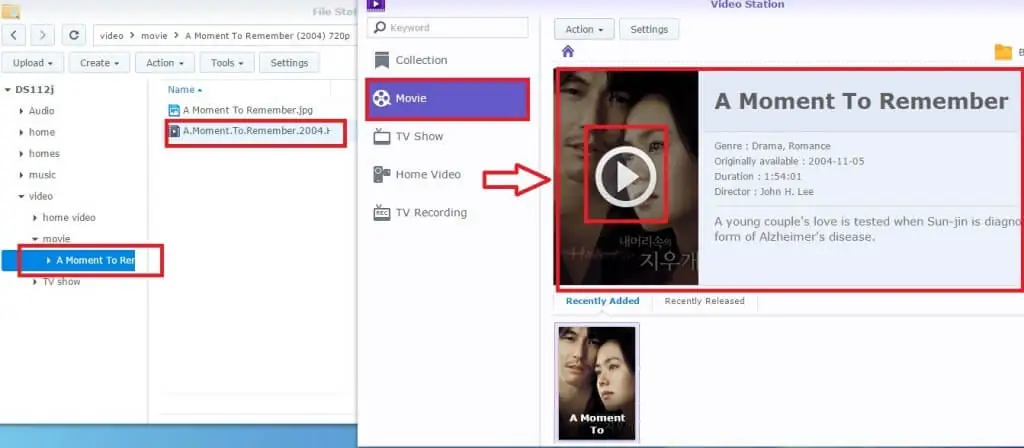The image size is (1024, 448).
Task: Click the 'Duration : 1:54:01' text
Action: tap(758, 176)
